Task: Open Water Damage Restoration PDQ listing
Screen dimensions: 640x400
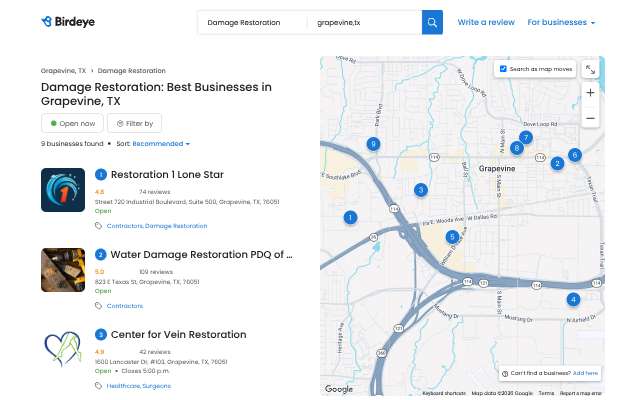Action: pos(202,255)
